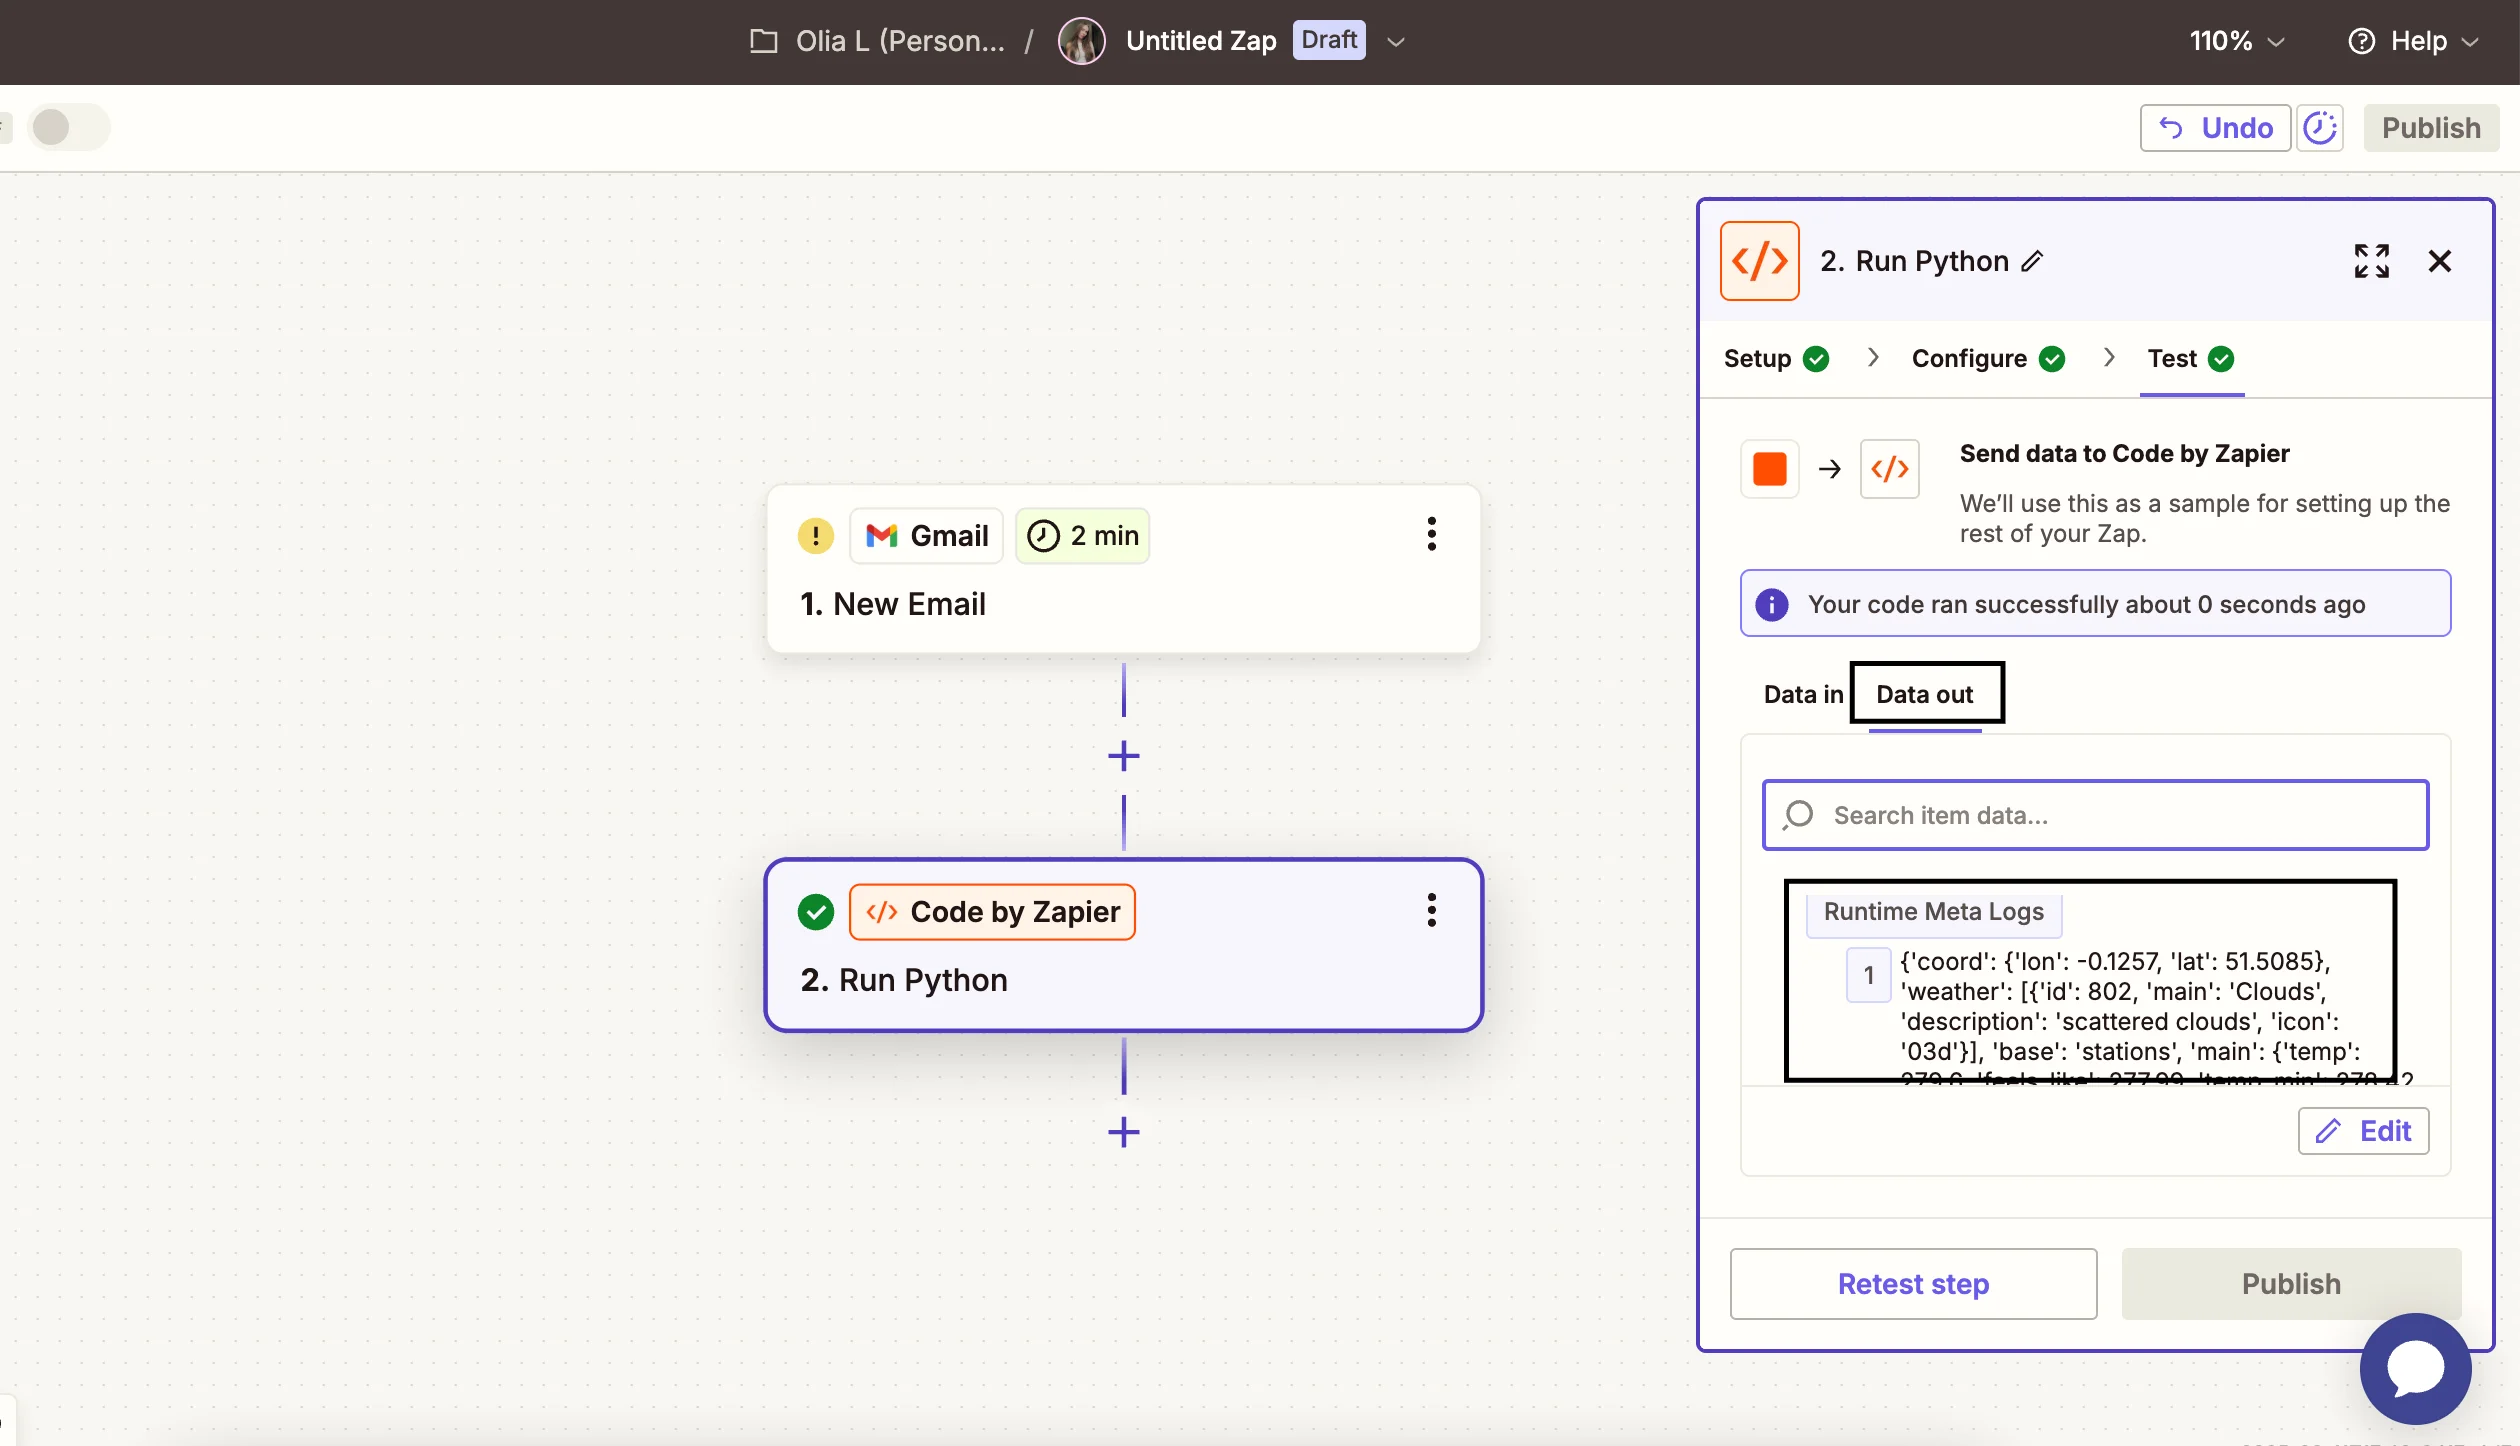Add a step after Run Python
This screenshot has height=1446, width=2520.
(1124, 1132)
